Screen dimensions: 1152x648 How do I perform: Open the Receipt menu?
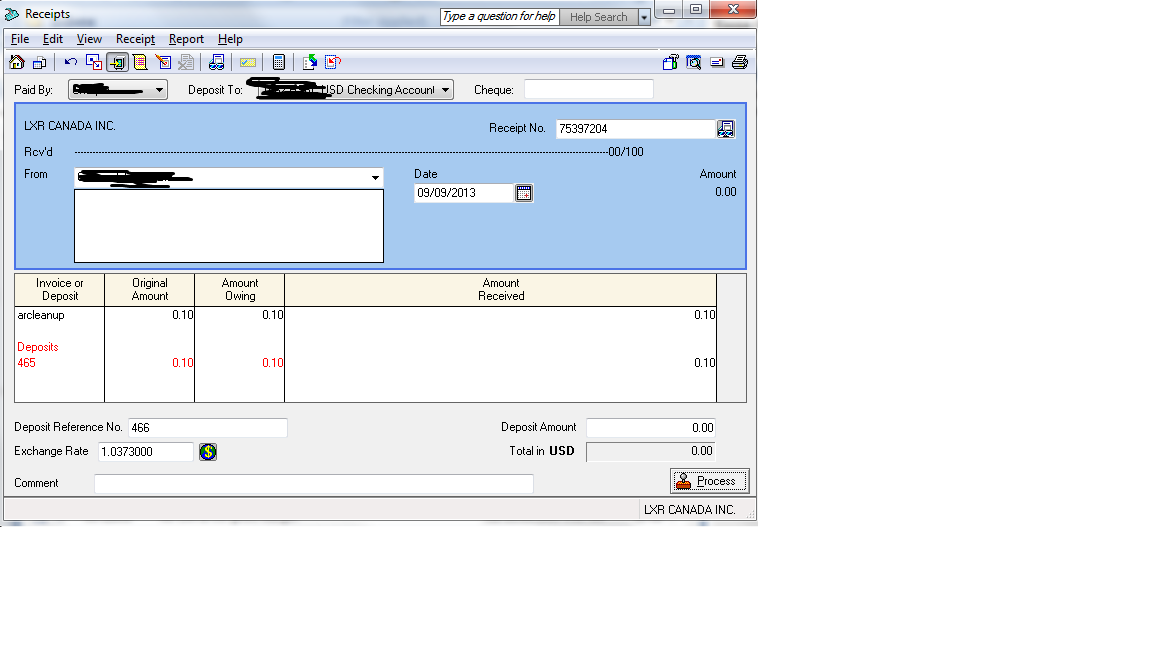click(x=135, y=39)
